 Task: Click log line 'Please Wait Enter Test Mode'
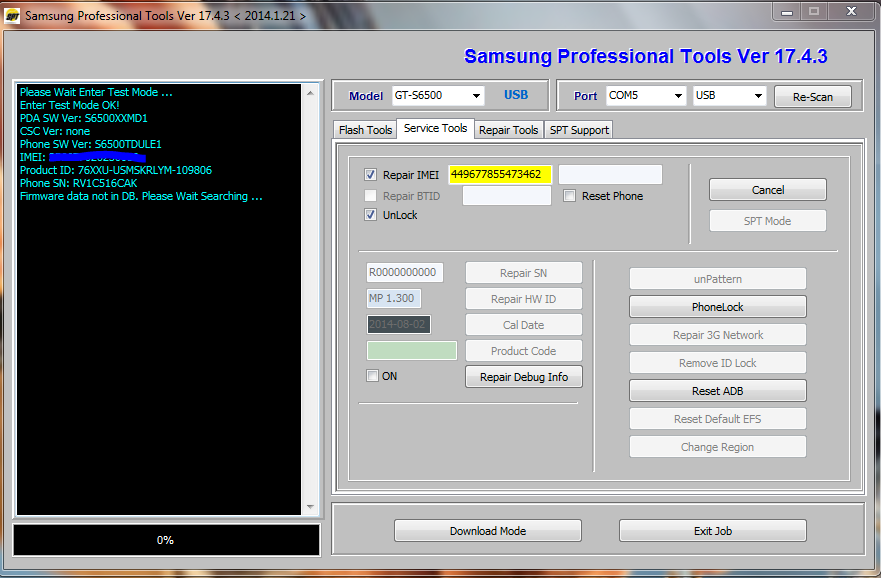pos(96,92)
